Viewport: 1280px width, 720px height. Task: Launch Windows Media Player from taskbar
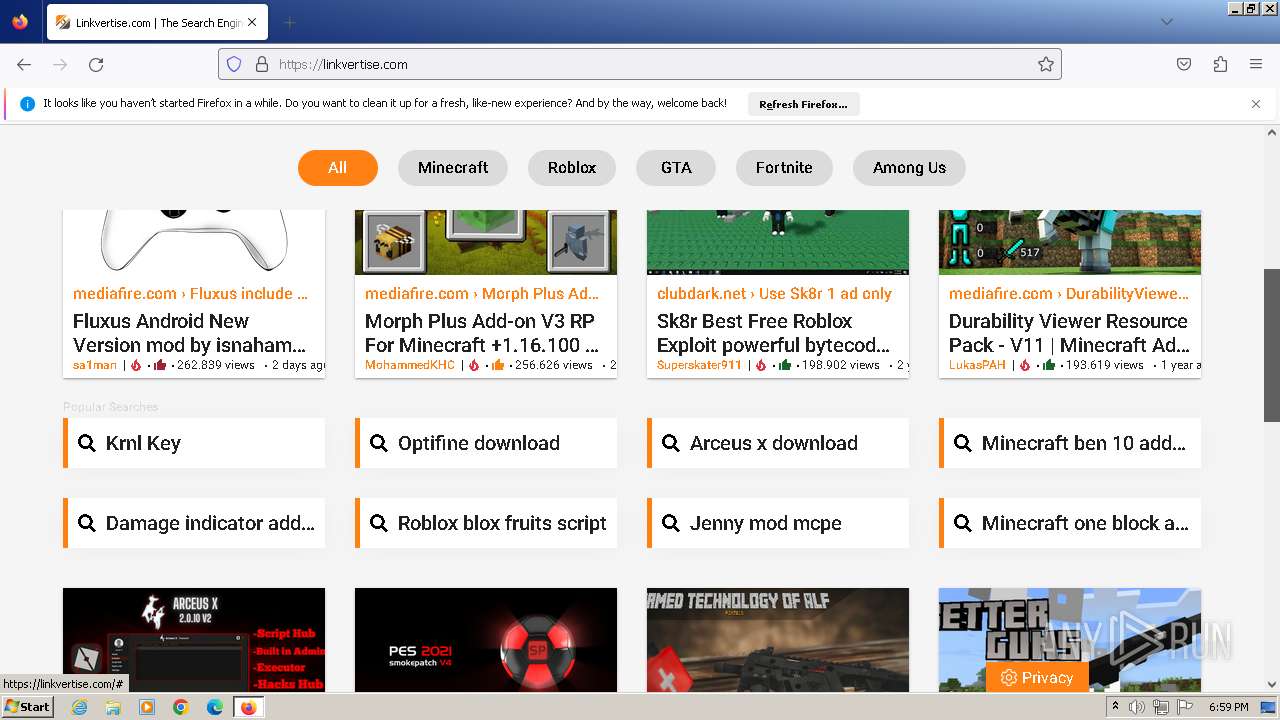click(x=147, y=707)
